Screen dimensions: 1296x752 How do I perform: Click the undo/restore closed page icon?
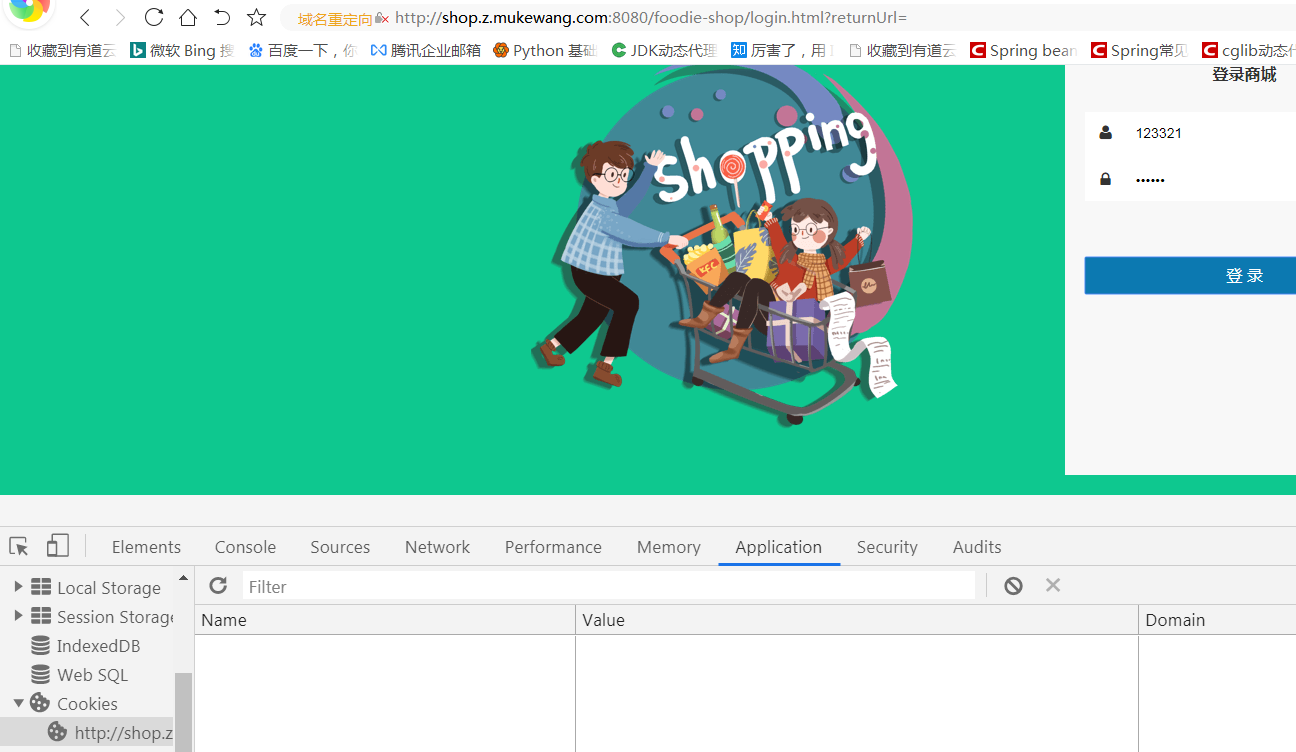pos(222,17)
